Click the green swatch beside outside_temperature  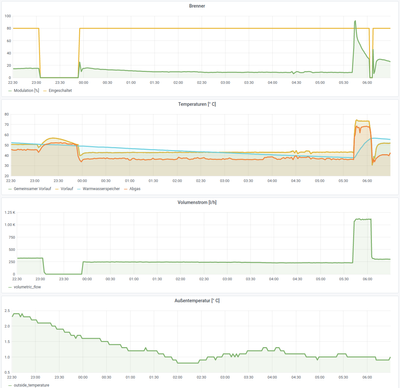point(10,385)
